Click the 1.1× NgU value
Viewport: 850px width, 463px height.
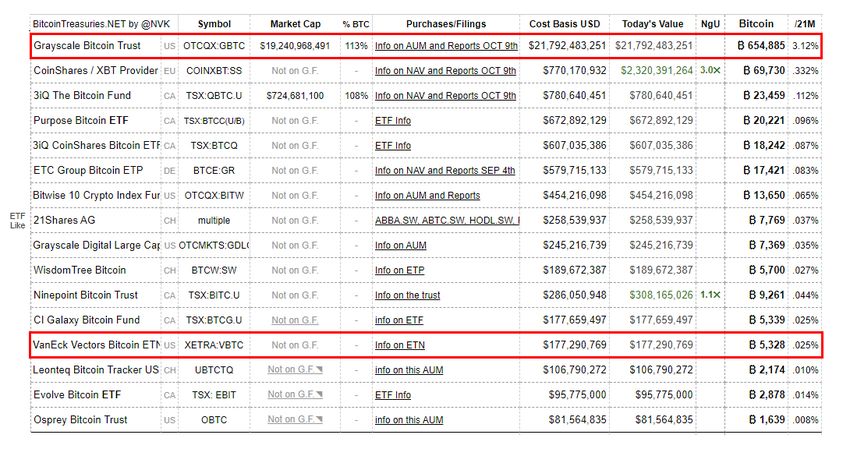(x=710, y=295)
